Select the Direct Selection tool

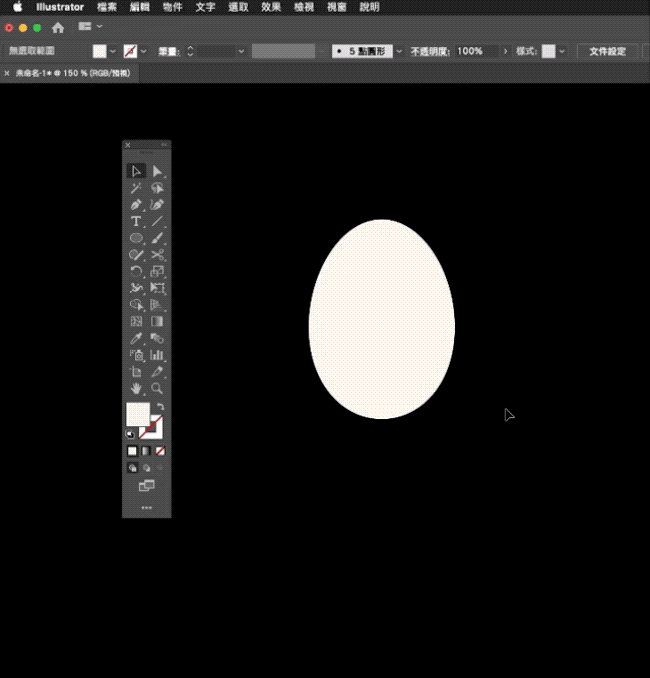point(157,172)
